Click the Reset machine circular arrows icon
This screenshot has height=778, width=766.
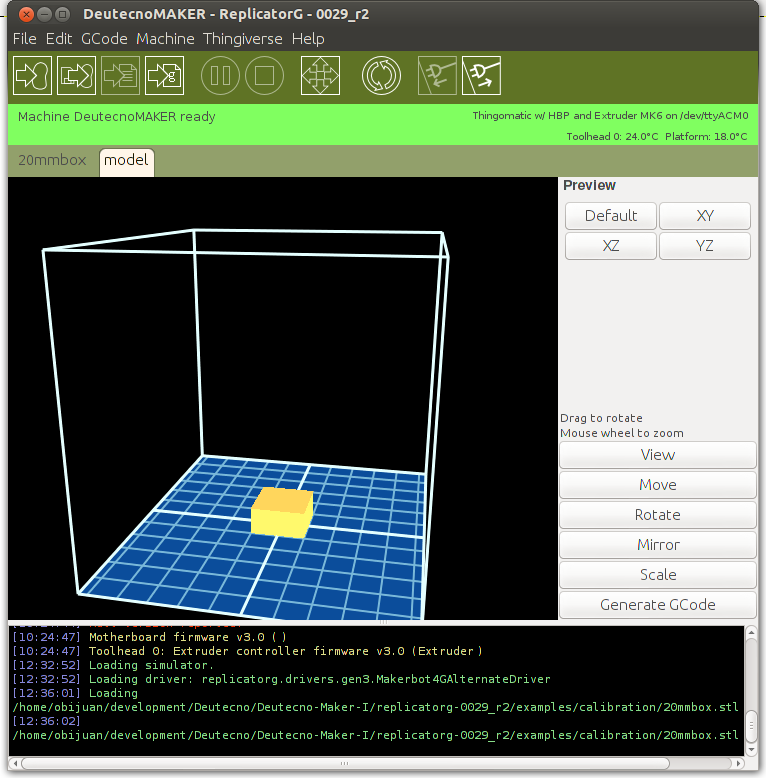click(x=380, y=75)
